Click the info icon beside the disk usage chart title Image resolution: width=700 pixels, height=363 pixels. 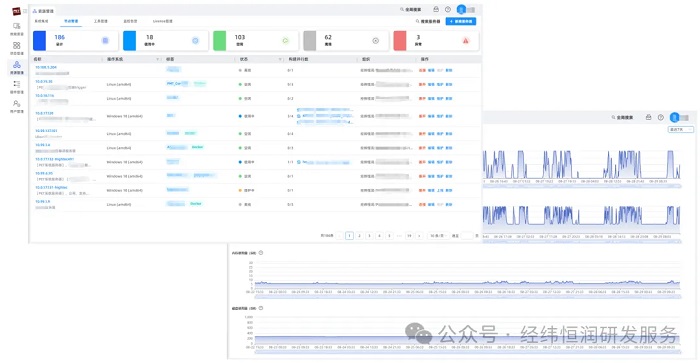tap(261, 308)
